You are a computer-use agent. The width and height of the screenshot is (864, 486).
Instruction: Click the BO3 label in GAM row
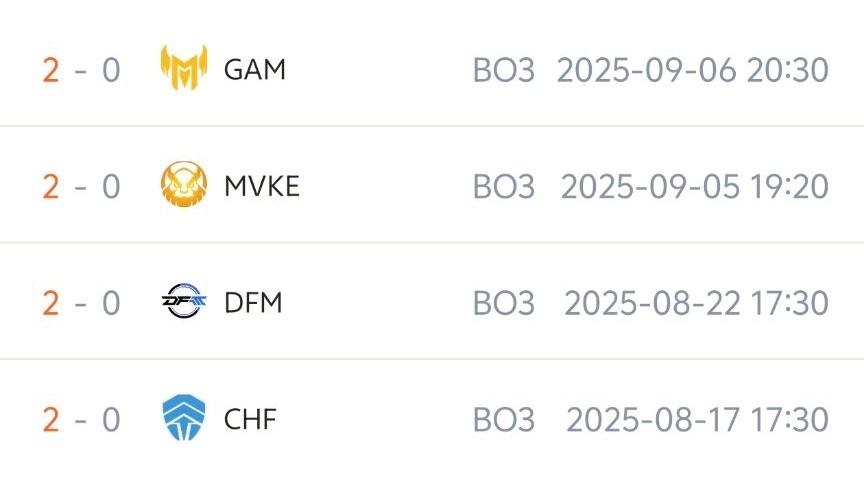click(504, 70)
